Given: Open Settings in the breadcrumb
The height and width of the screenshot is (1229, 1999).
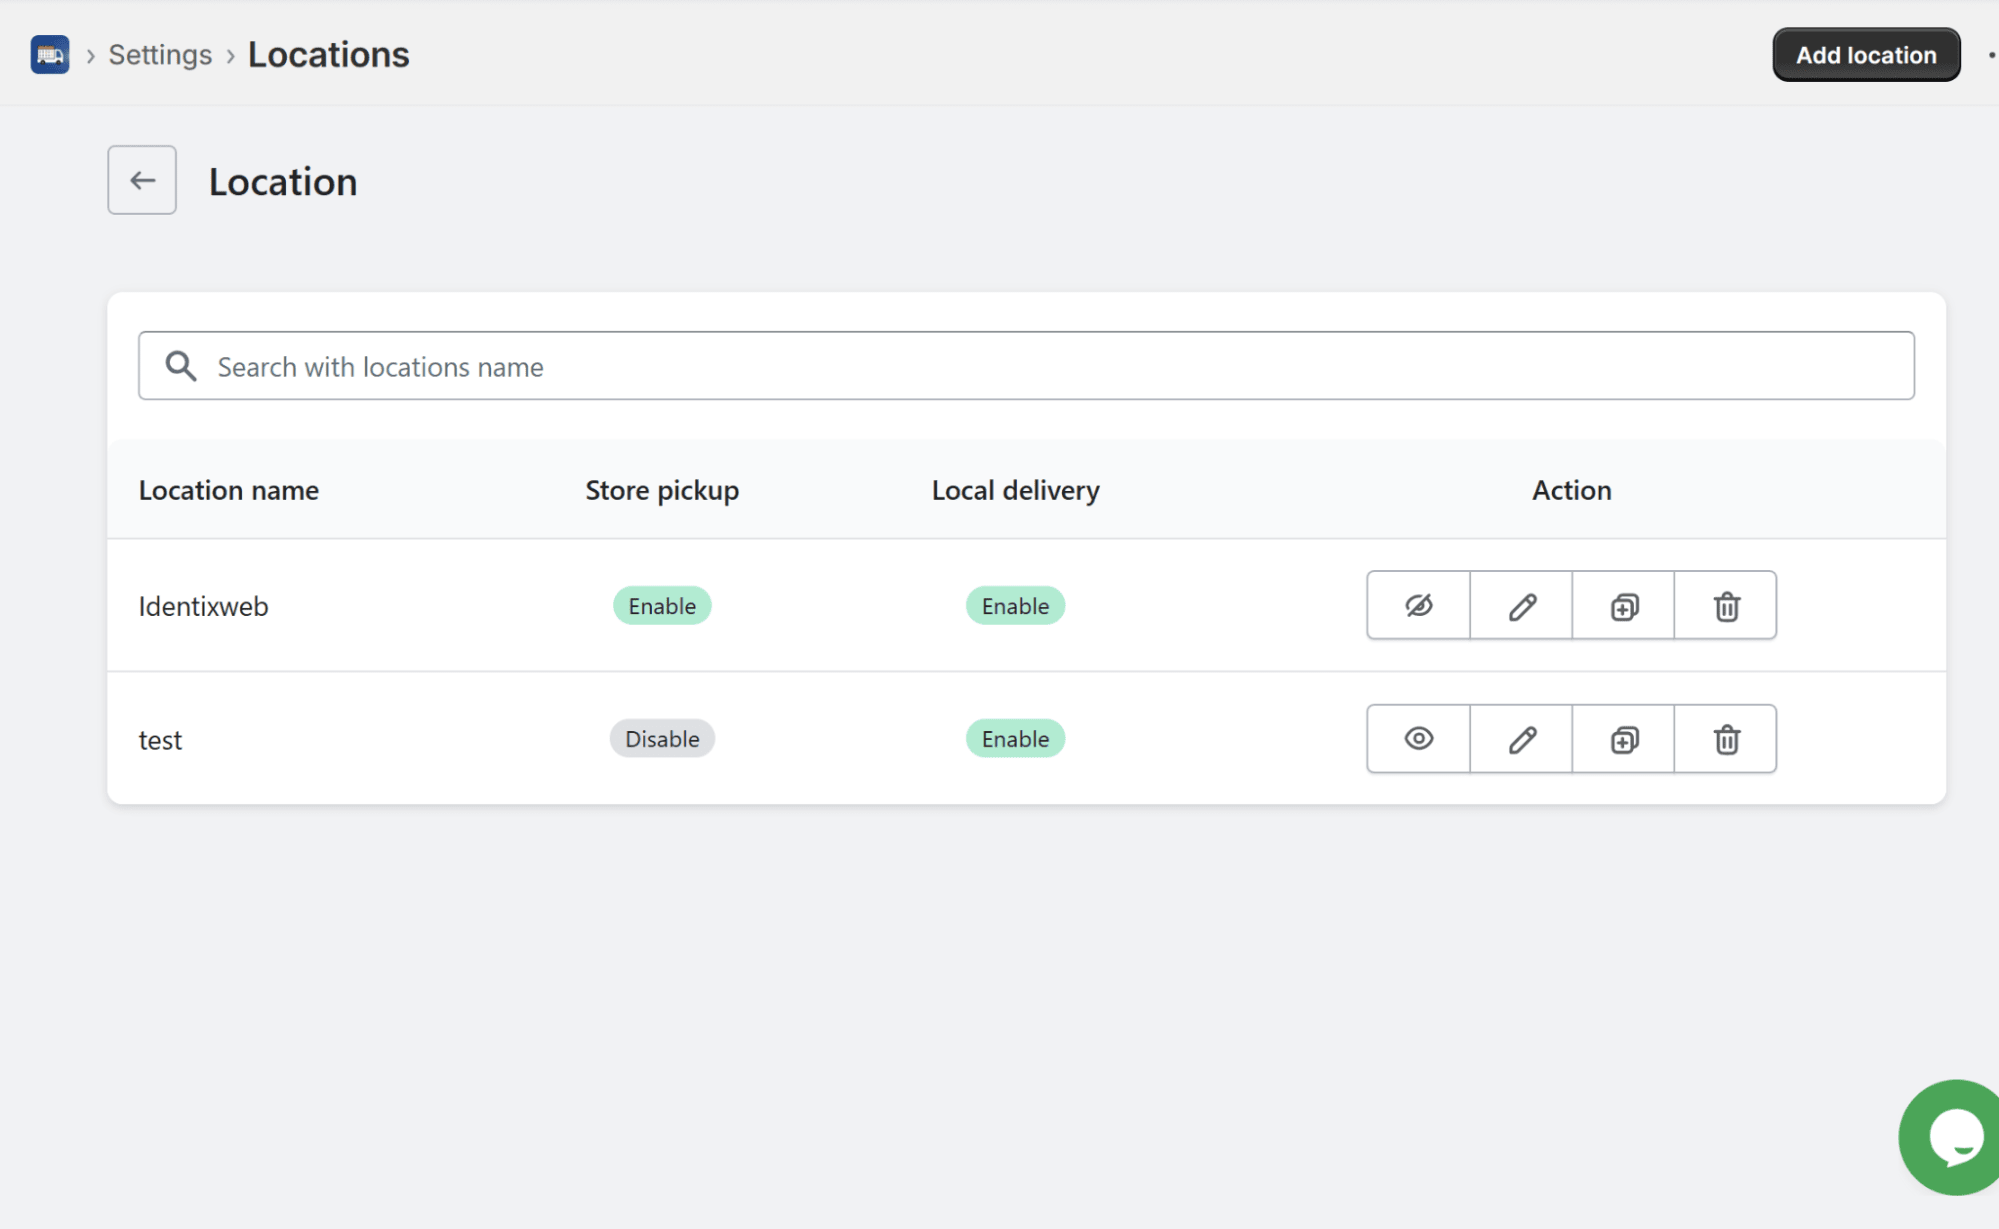Looking at the screenshot, I should point(160,55).
